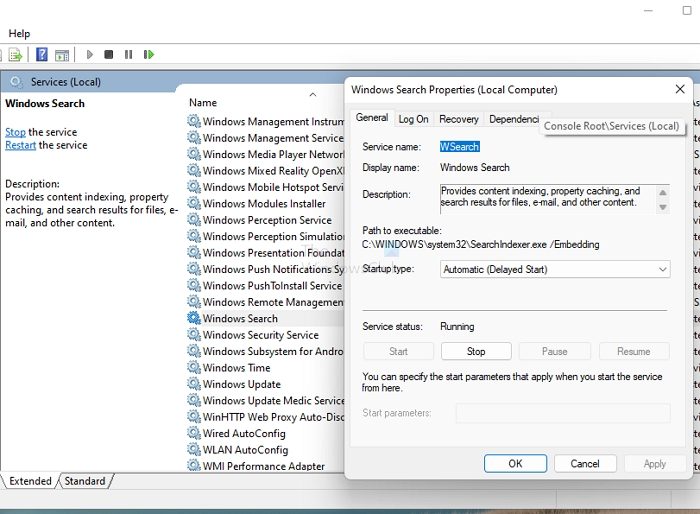Click the Stop the service link
Screen dimensions: 700x514
[x=15, y=132]
